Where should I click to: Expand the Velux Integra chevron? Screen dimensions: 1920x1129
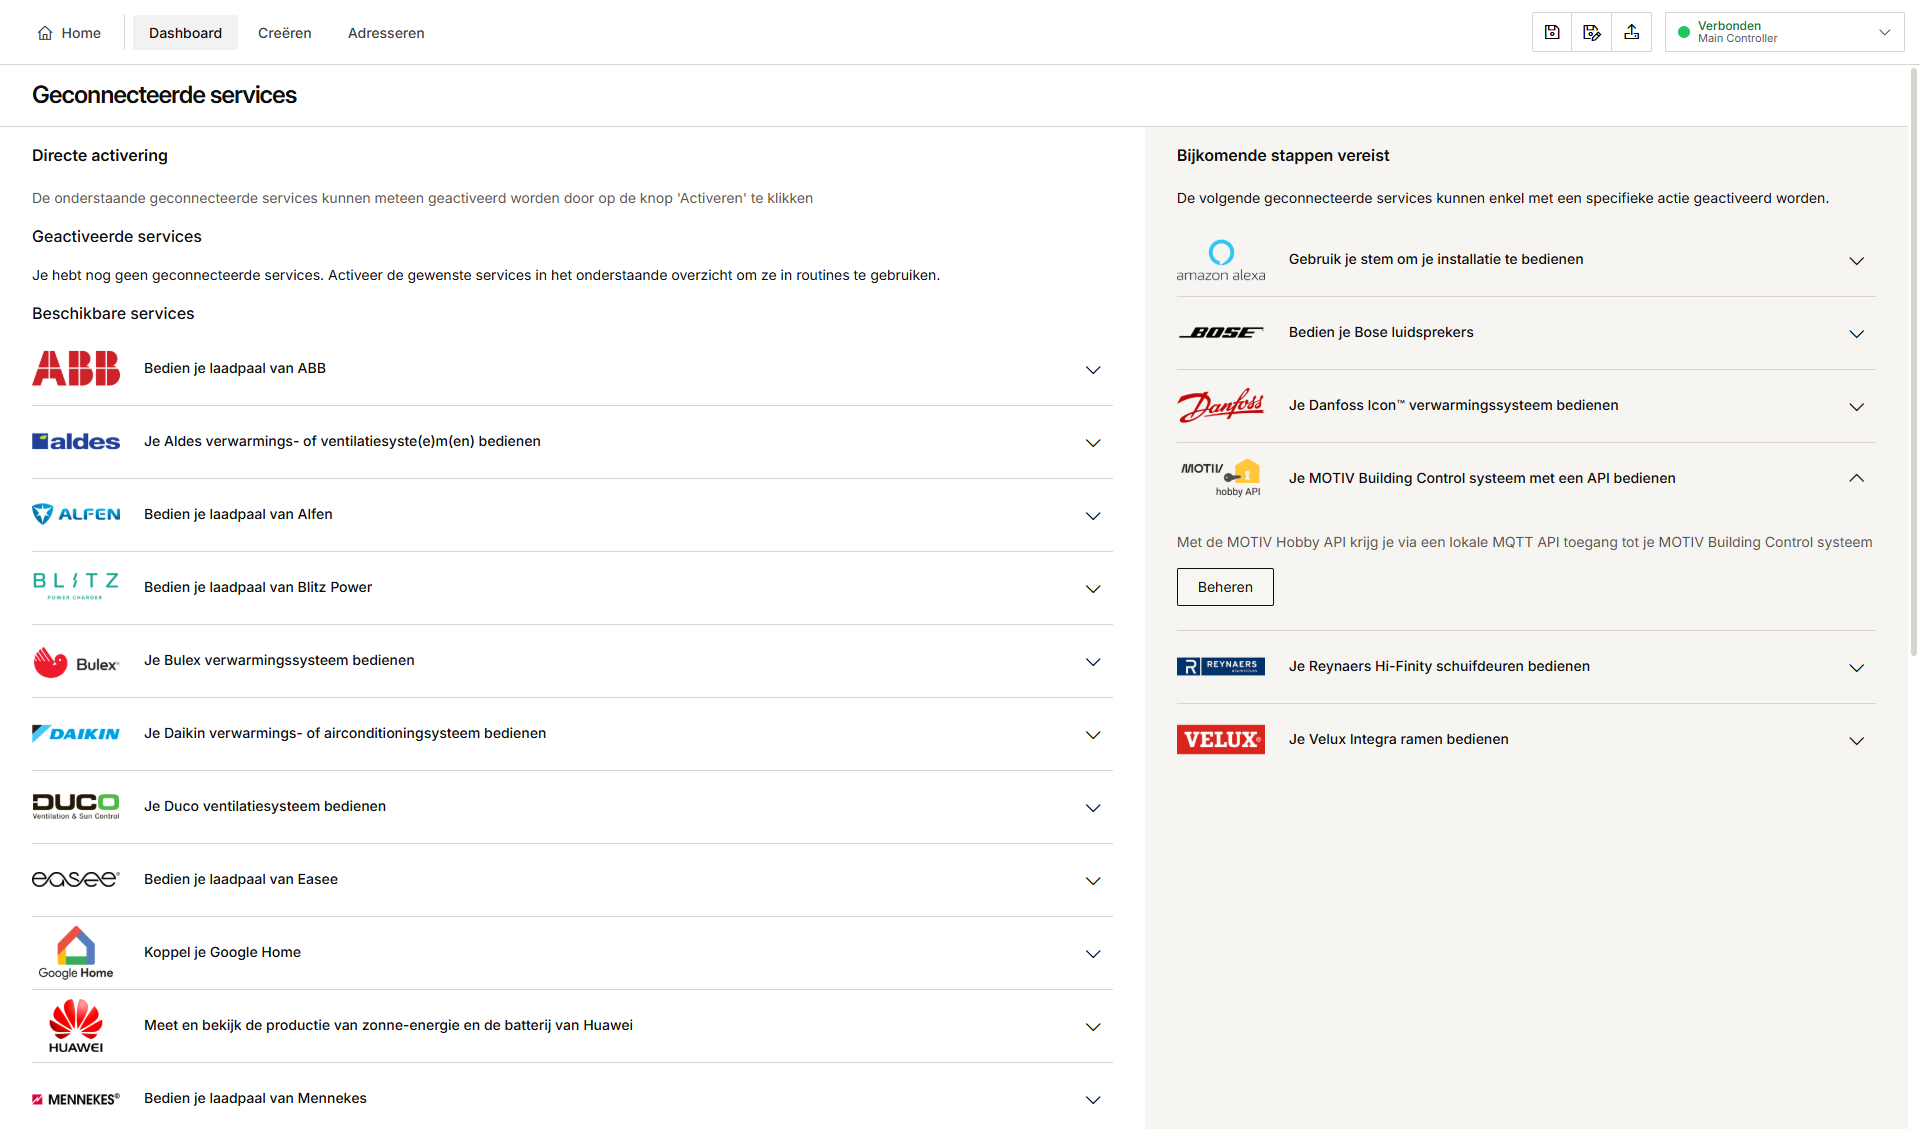(1856, 741)
